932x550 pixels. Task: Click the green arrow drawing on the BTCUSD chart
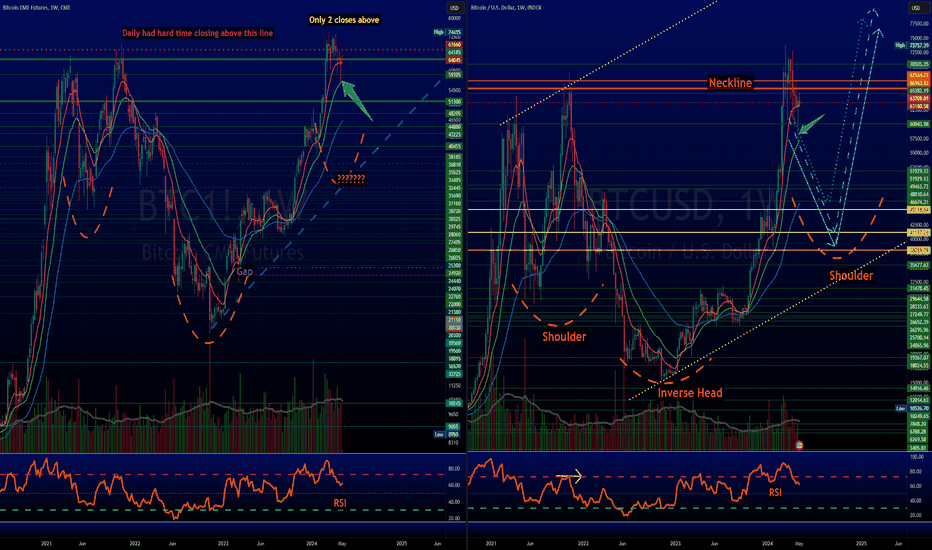(811, 124)
